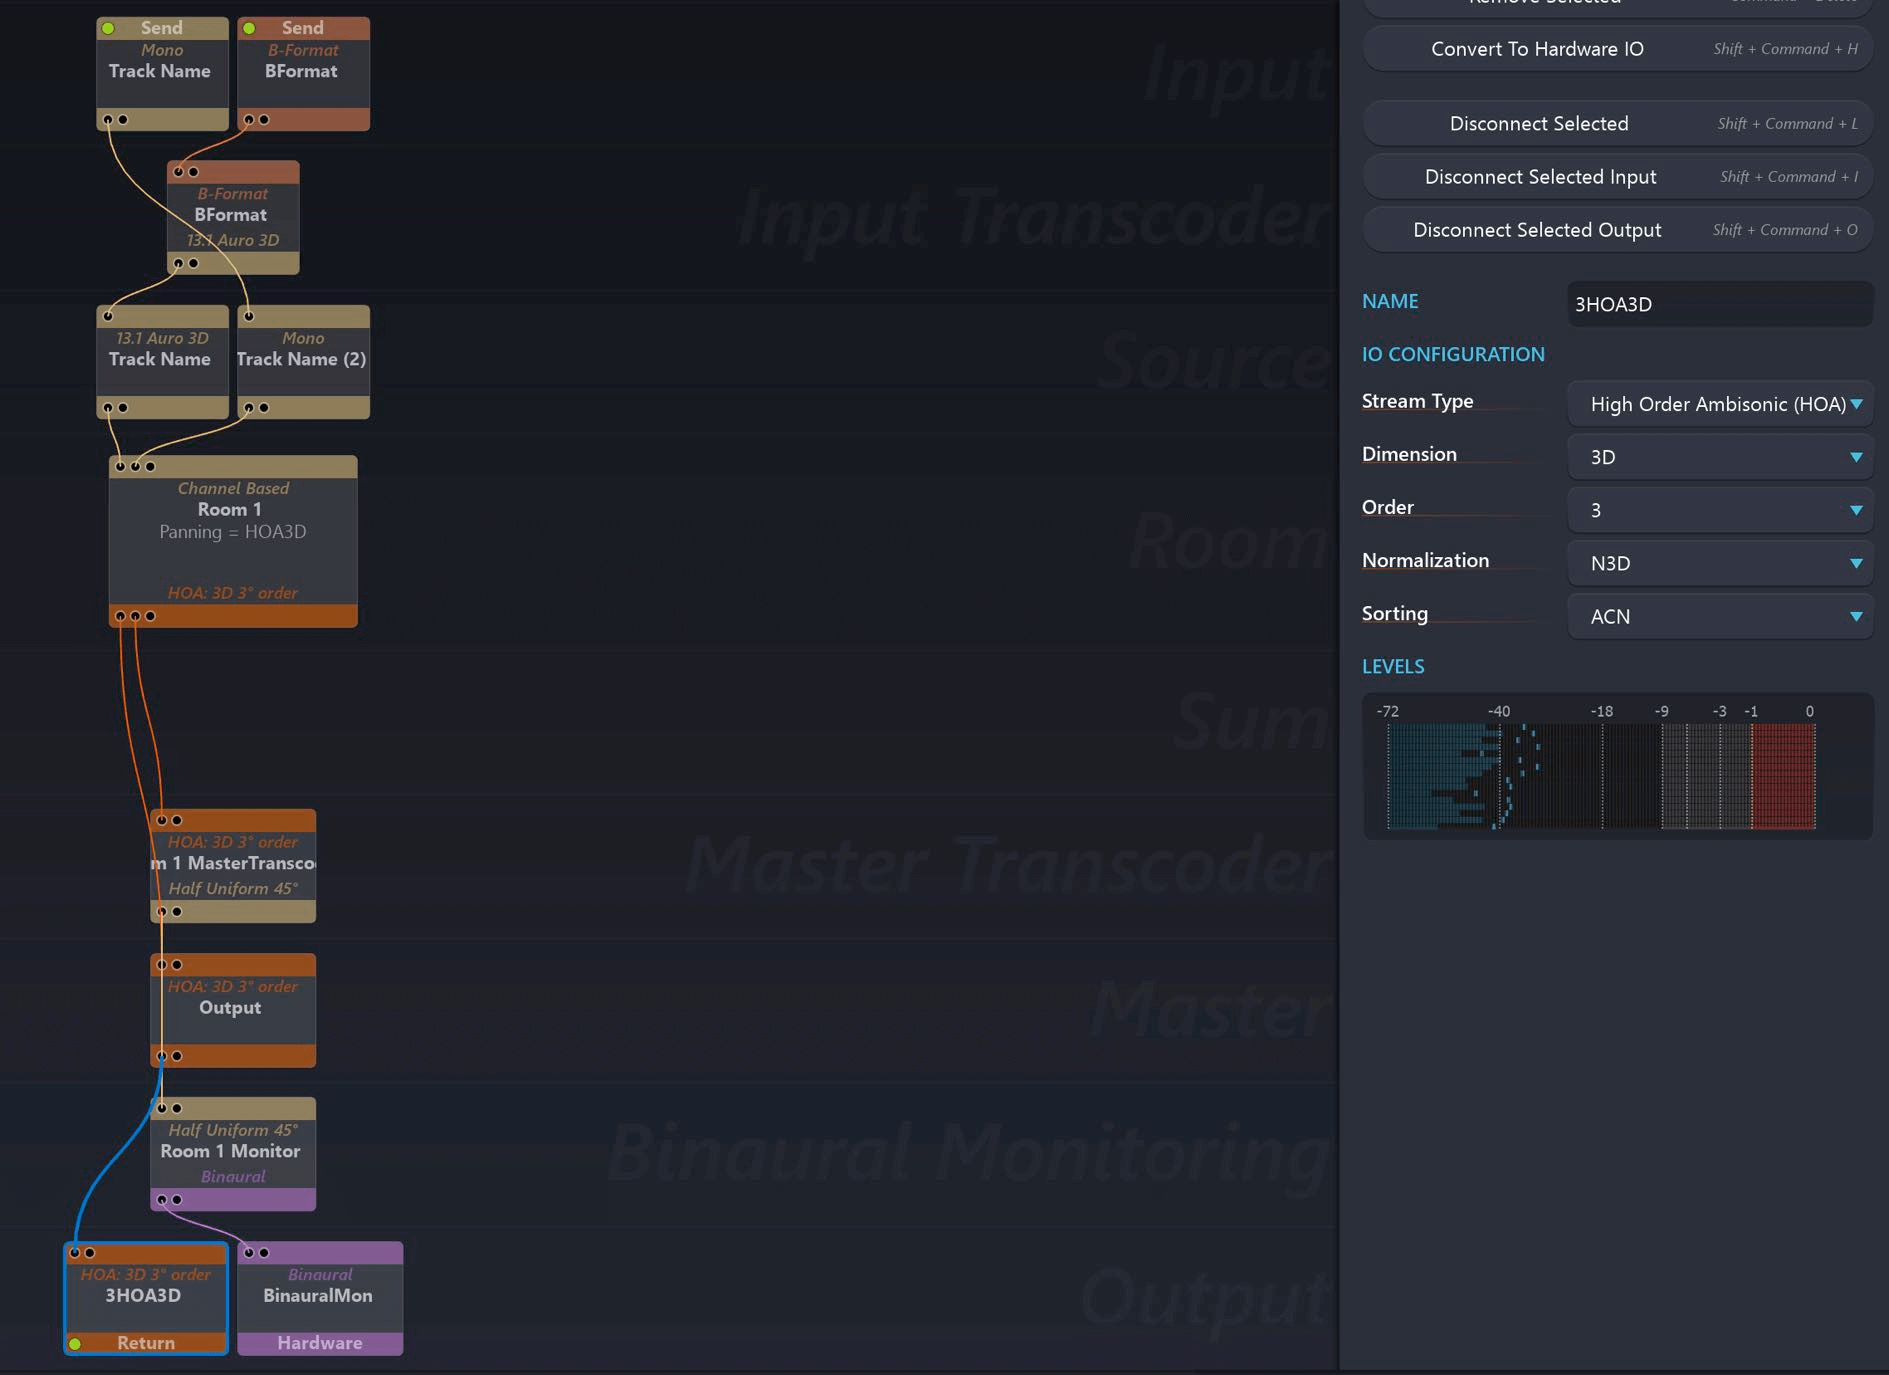Select the 13.1 Auro 3D Track Name source

[161, 360]
